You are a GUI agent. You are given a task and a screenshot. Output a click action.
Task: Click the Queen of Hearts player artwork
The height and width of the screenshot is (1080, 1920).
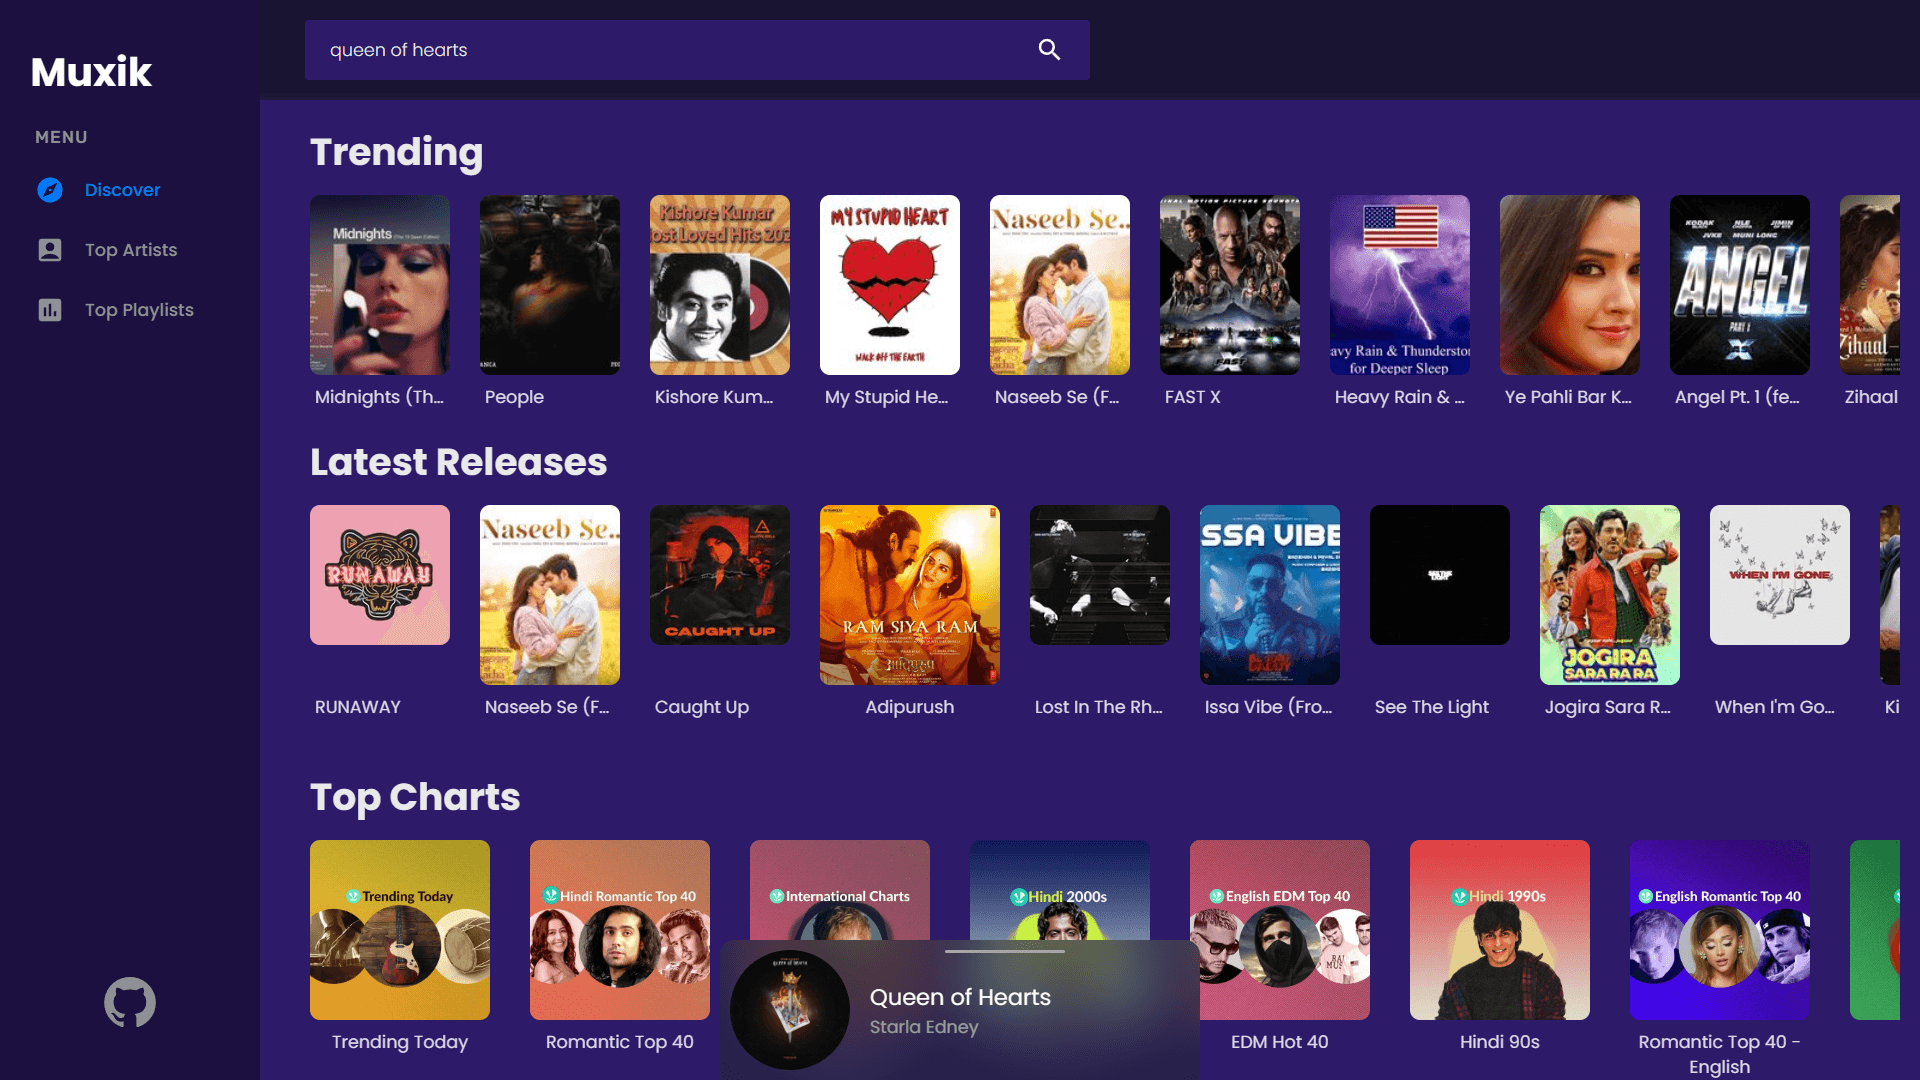click(790, 1010)
